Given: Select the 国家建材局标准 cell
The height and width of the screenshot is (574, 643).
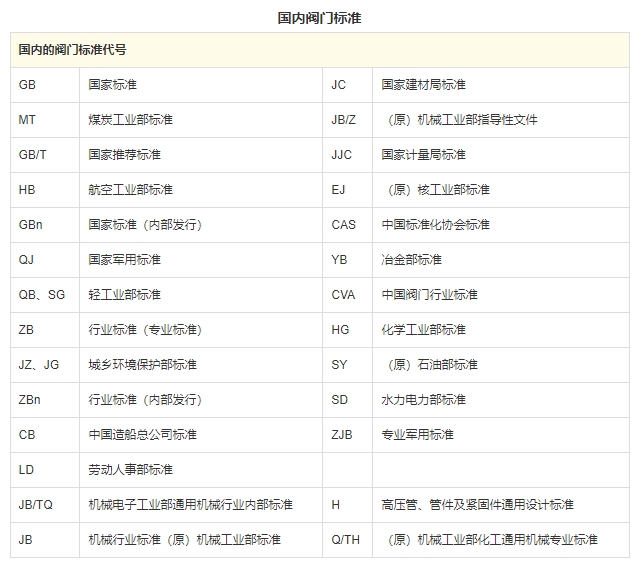Looking at the screenshot, I should click(501, 85).
